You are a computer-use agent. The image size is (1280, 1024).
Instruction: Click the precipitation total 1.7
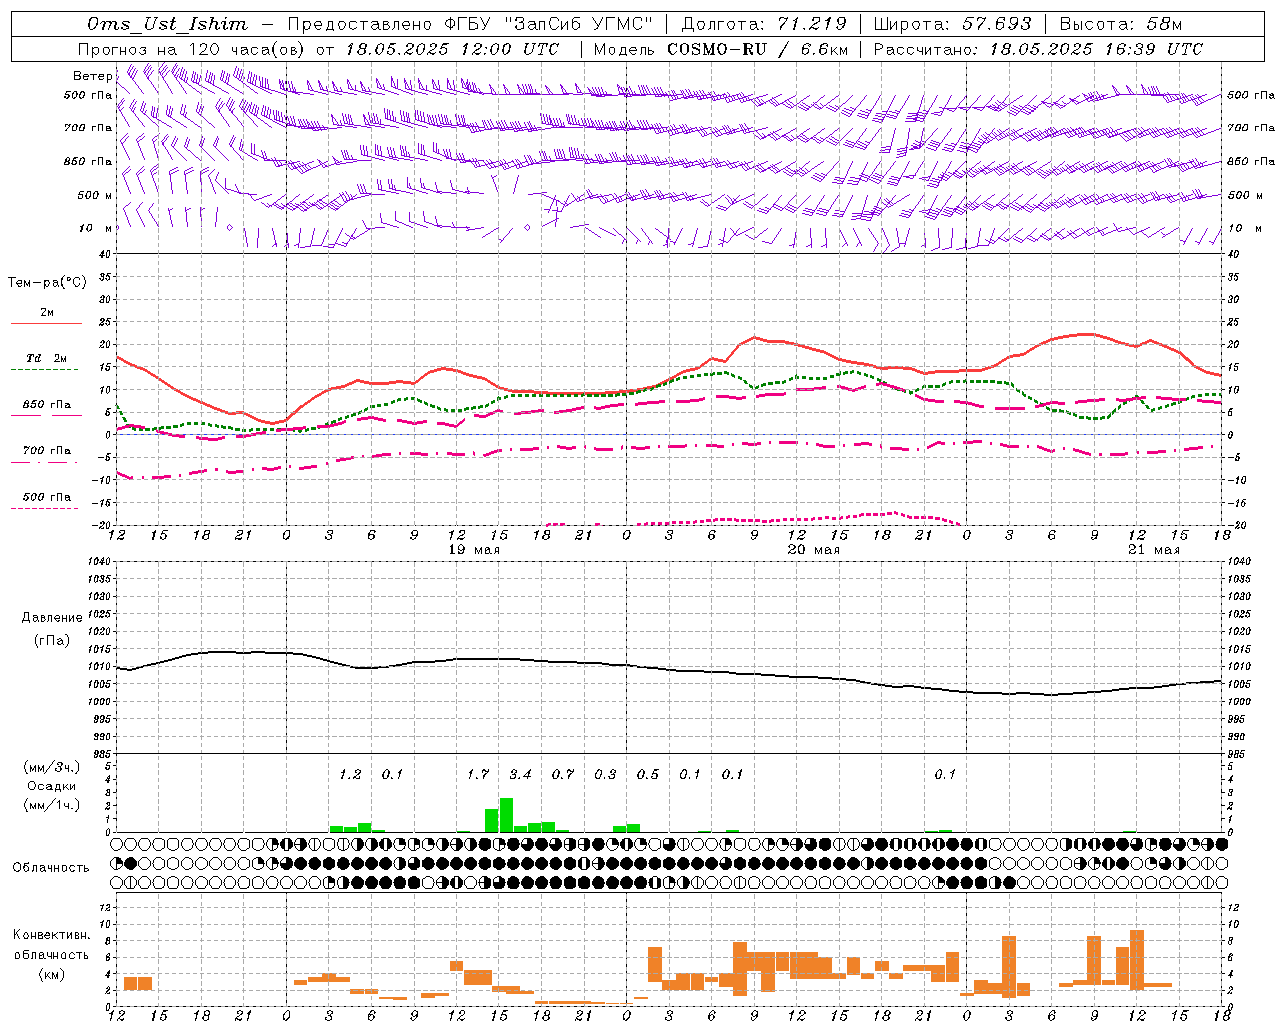point(478,774)
